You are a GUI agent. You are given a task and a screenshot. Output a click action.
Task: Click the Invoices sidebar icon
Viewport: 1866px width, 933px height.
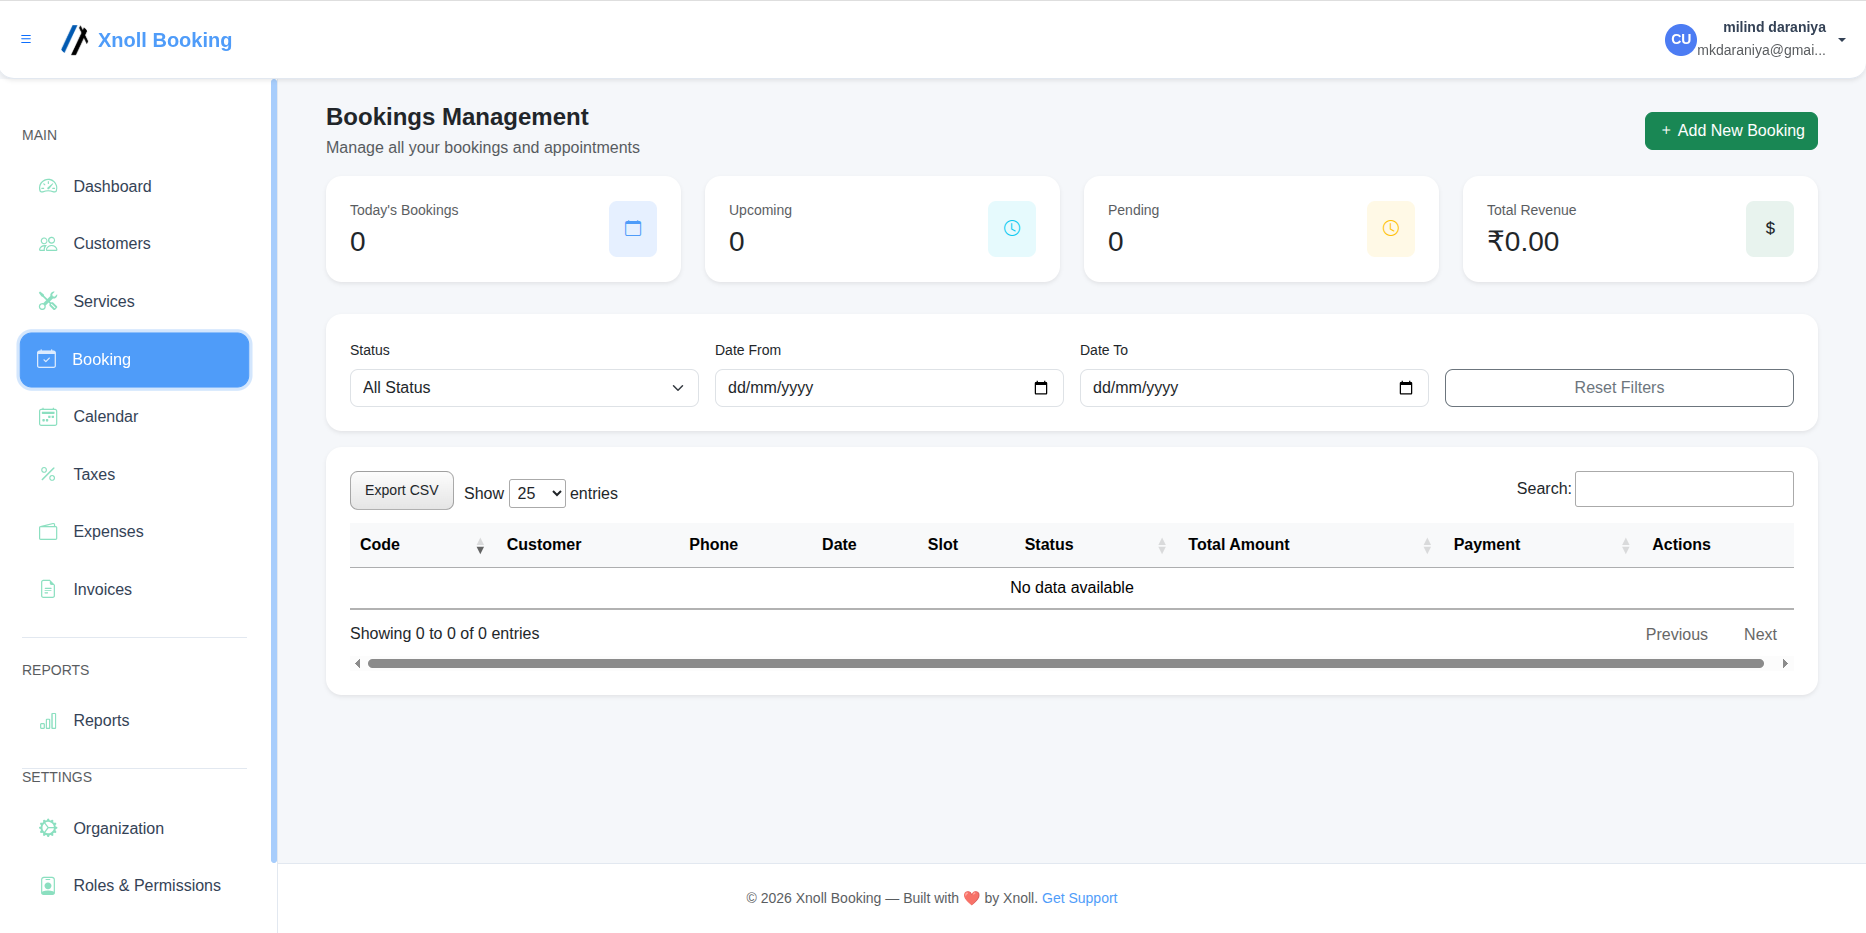[48, 589]
